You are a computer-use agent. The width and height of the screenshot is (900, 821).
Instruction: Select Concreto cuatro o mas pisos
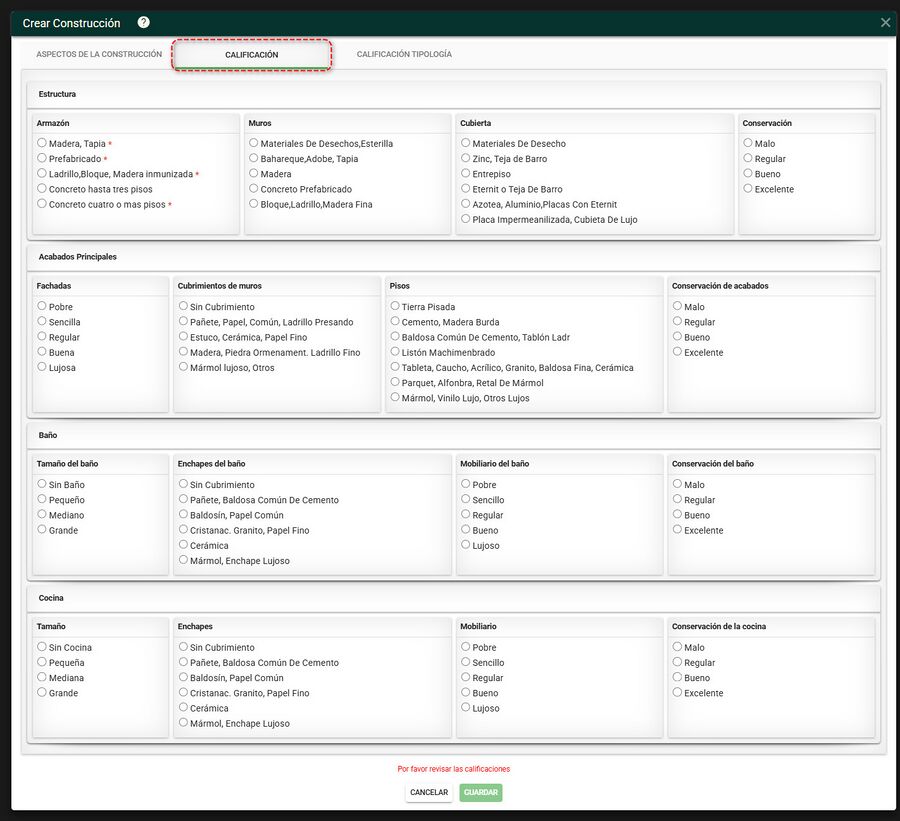(x=42, y=203)
